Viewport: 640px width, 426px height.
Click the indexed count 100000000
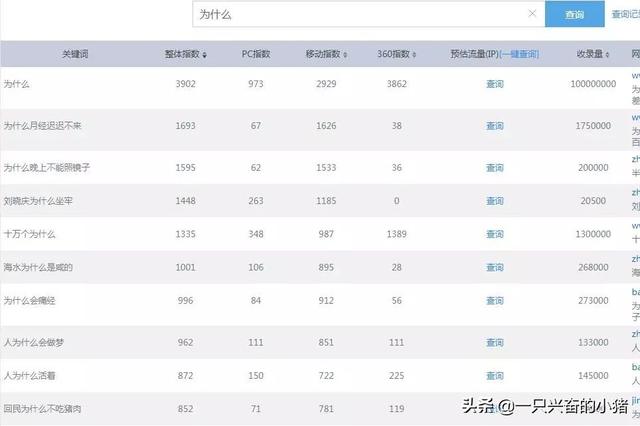(x=593, y=84)
